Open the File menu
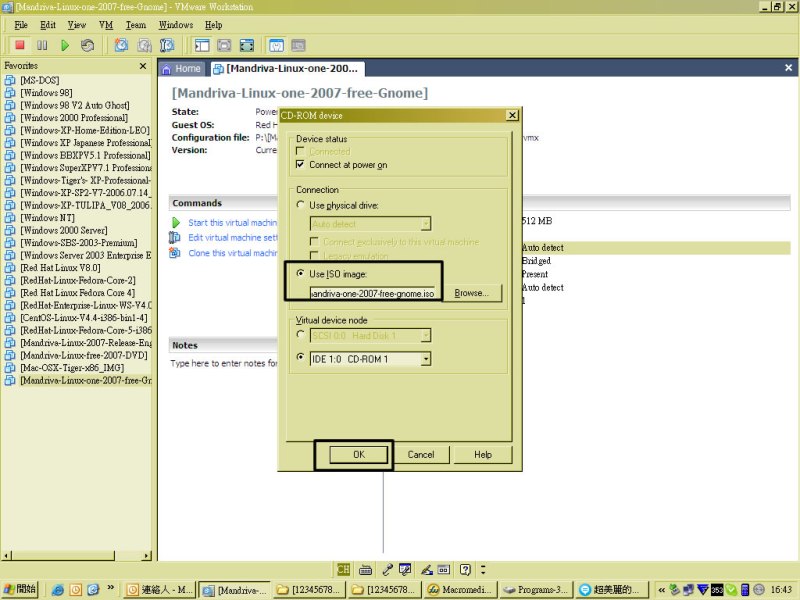 [x=21, y=25]
